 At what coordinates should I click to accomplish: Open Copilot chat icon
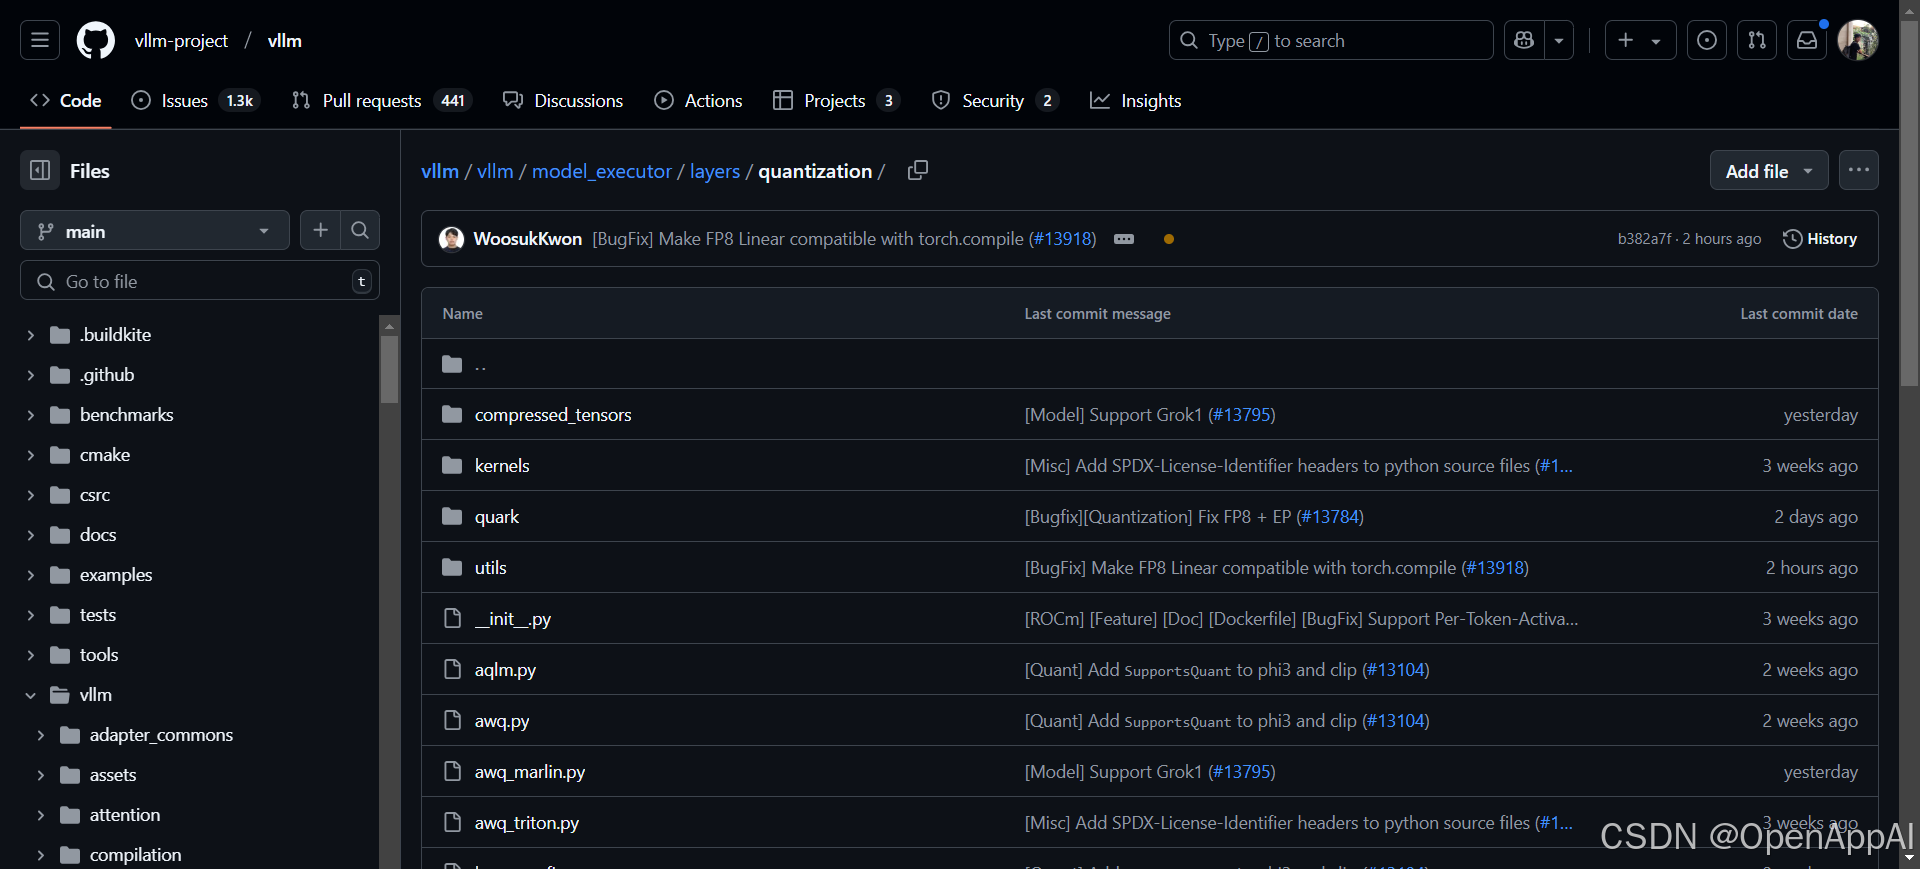[x=1524, y=40]
